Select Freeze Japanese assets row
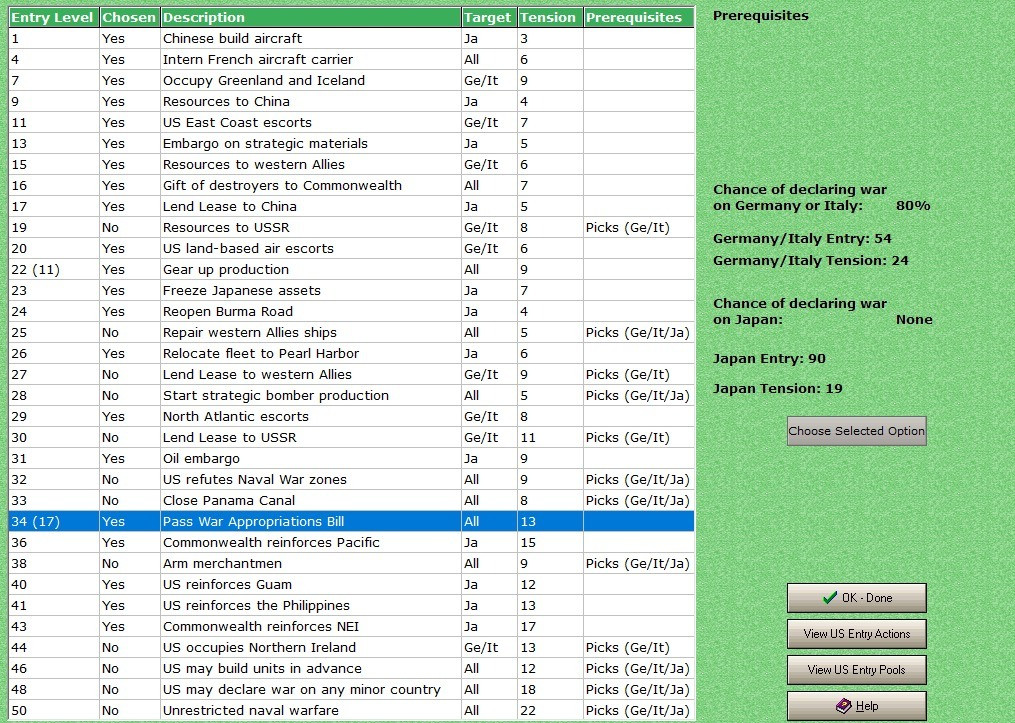Screen dimensions: 1015x723 351,291
